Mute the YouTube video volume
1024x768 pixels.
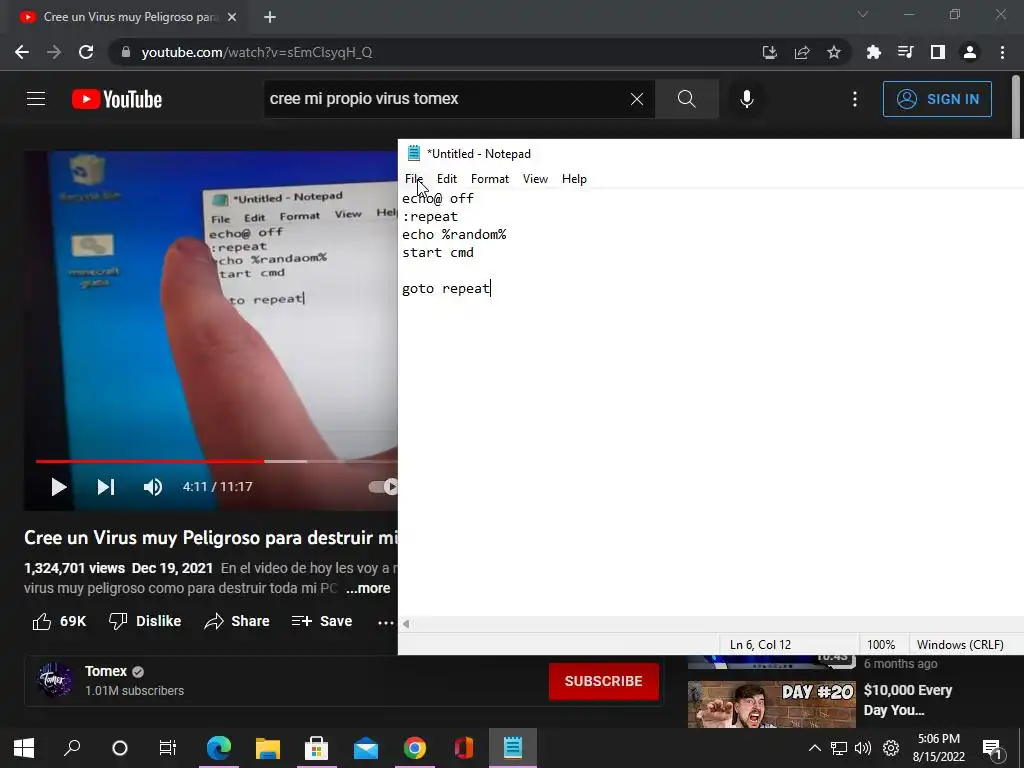pos(153,487)
